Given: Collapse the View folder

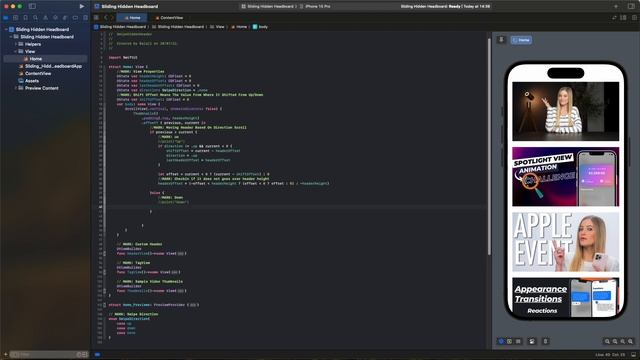Looking at the screenshot, I should [16, 51].
